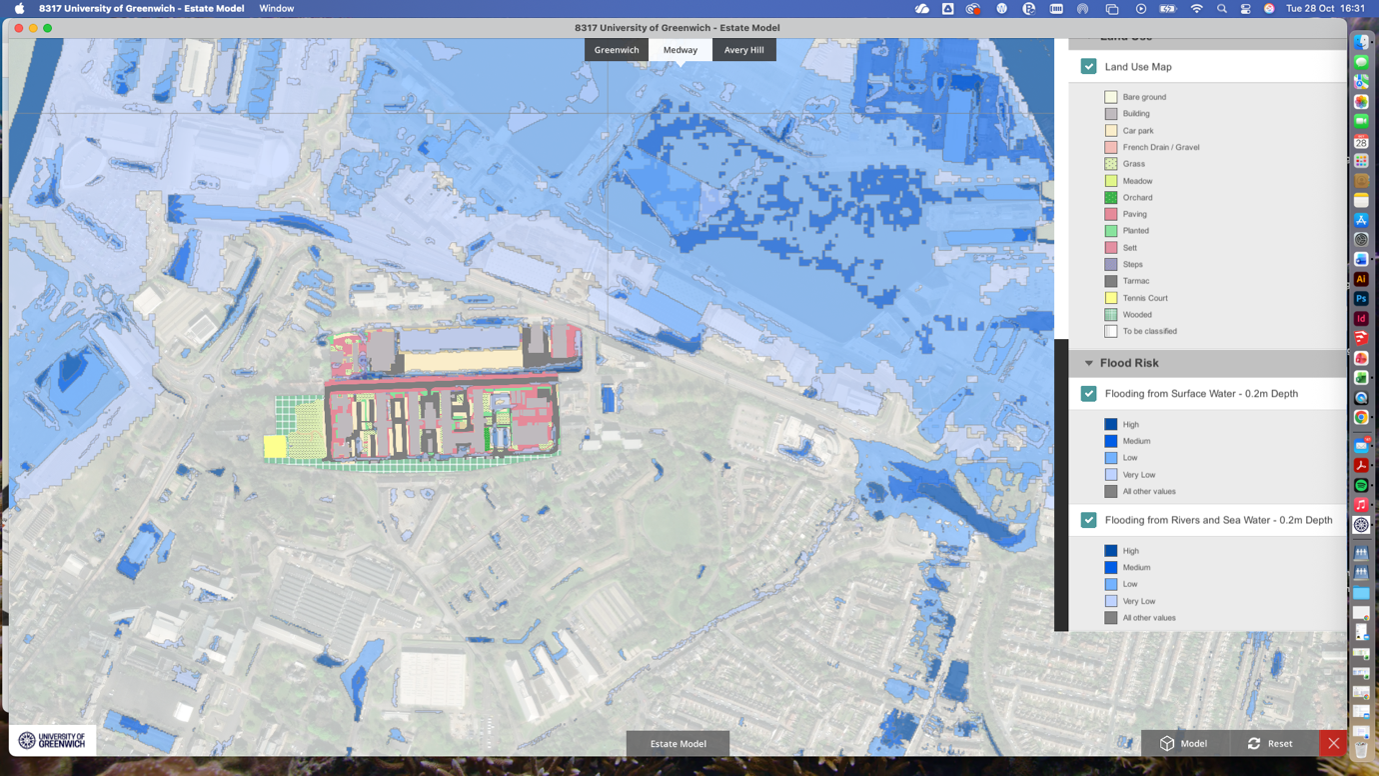The width and height of the screenshot is (1384, 779).
Task: Click the cube icon on the Model button
Action: 1168,743
